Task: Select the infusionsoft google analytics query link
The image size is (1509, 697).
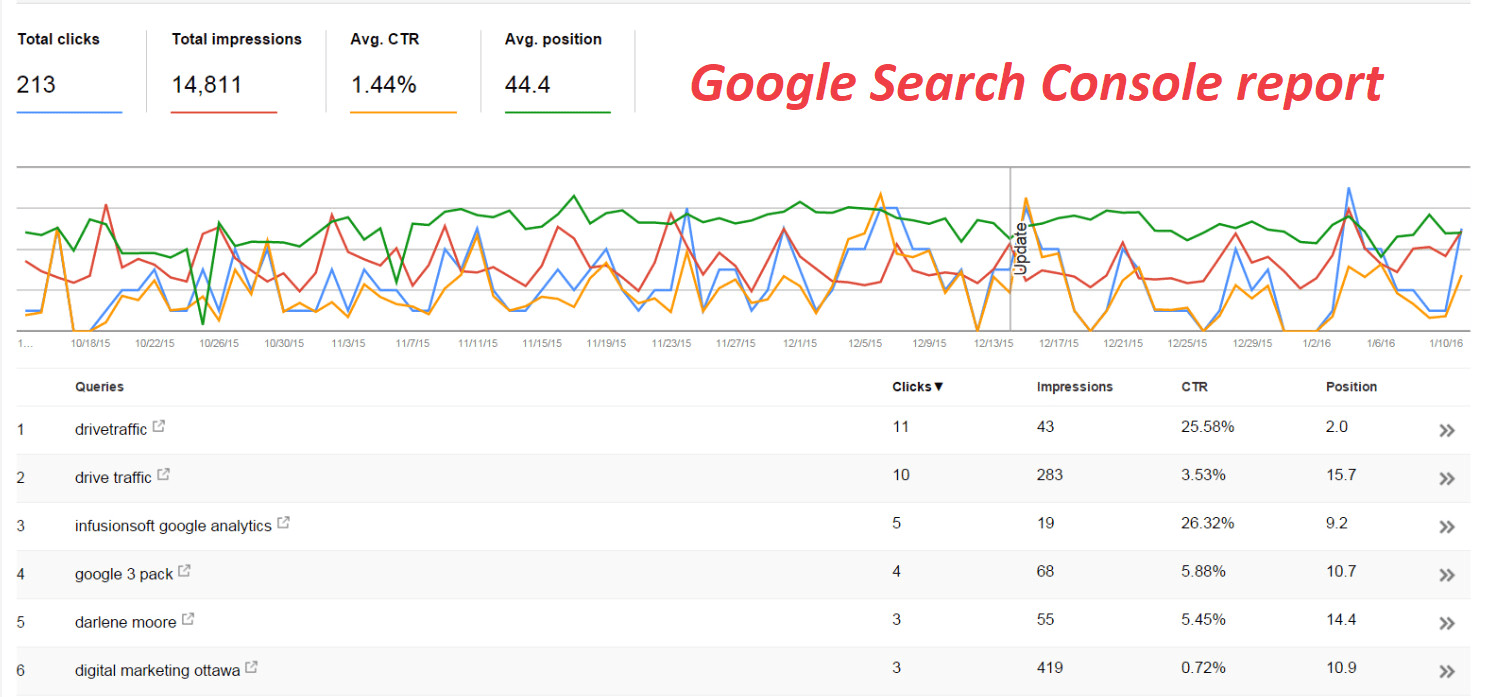Action: (172, 525)
